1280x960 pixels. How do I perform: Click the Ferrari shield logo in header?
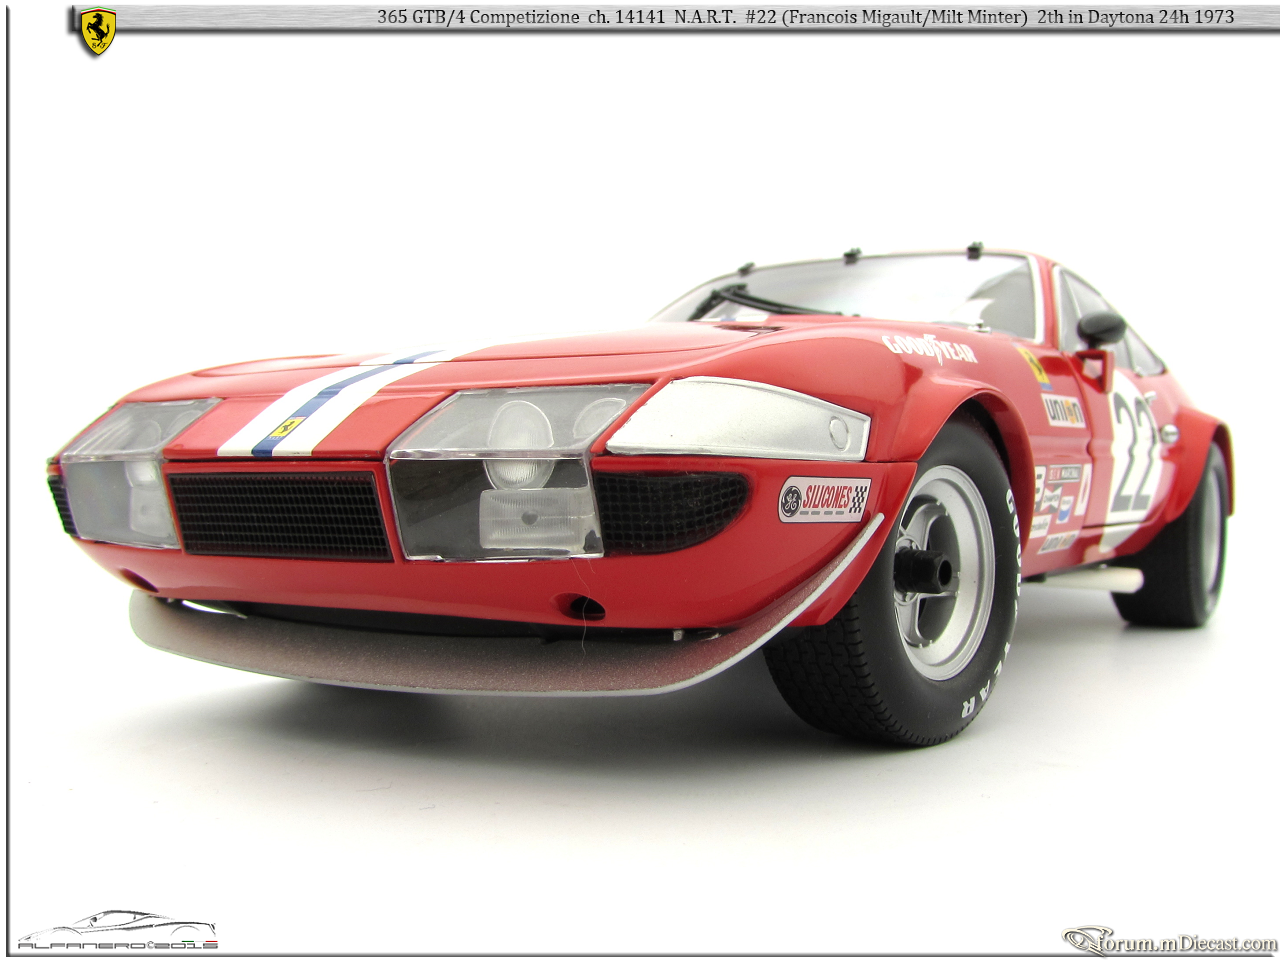(98, 31)
